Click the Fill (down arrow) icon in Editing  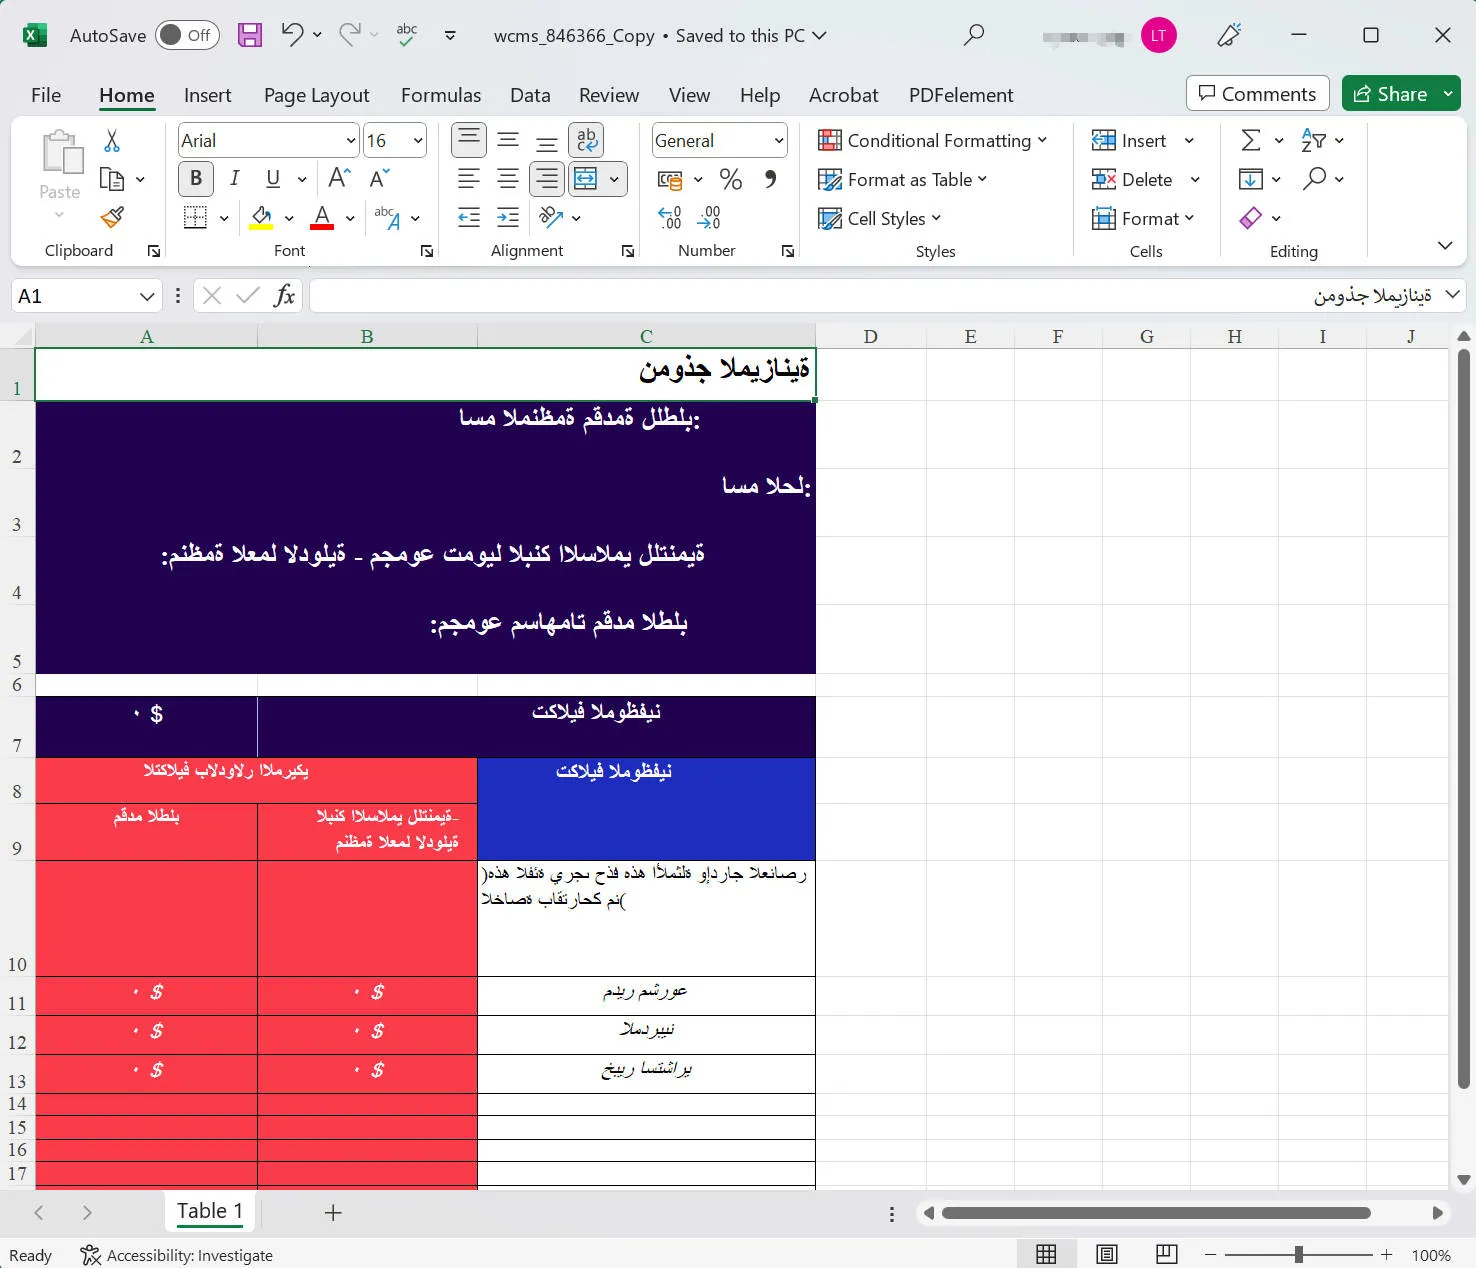click(1252, 179)
